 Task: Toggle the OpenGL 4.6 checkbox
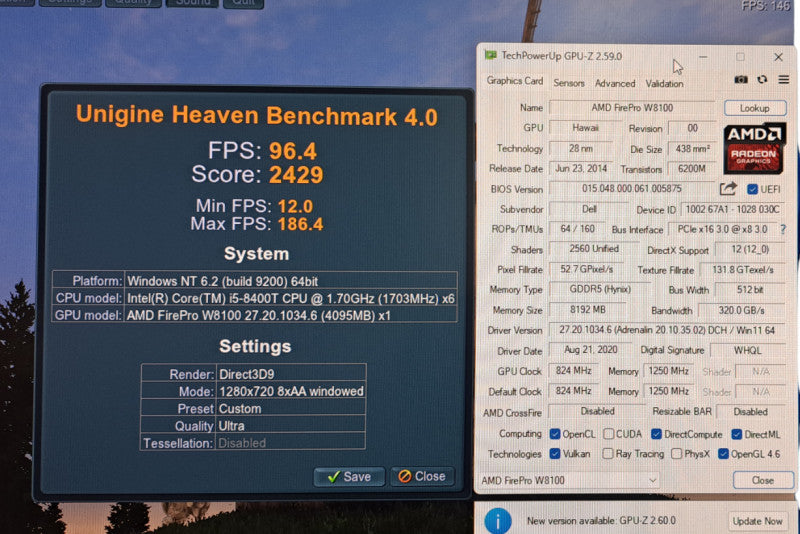[x=723, y=453]
